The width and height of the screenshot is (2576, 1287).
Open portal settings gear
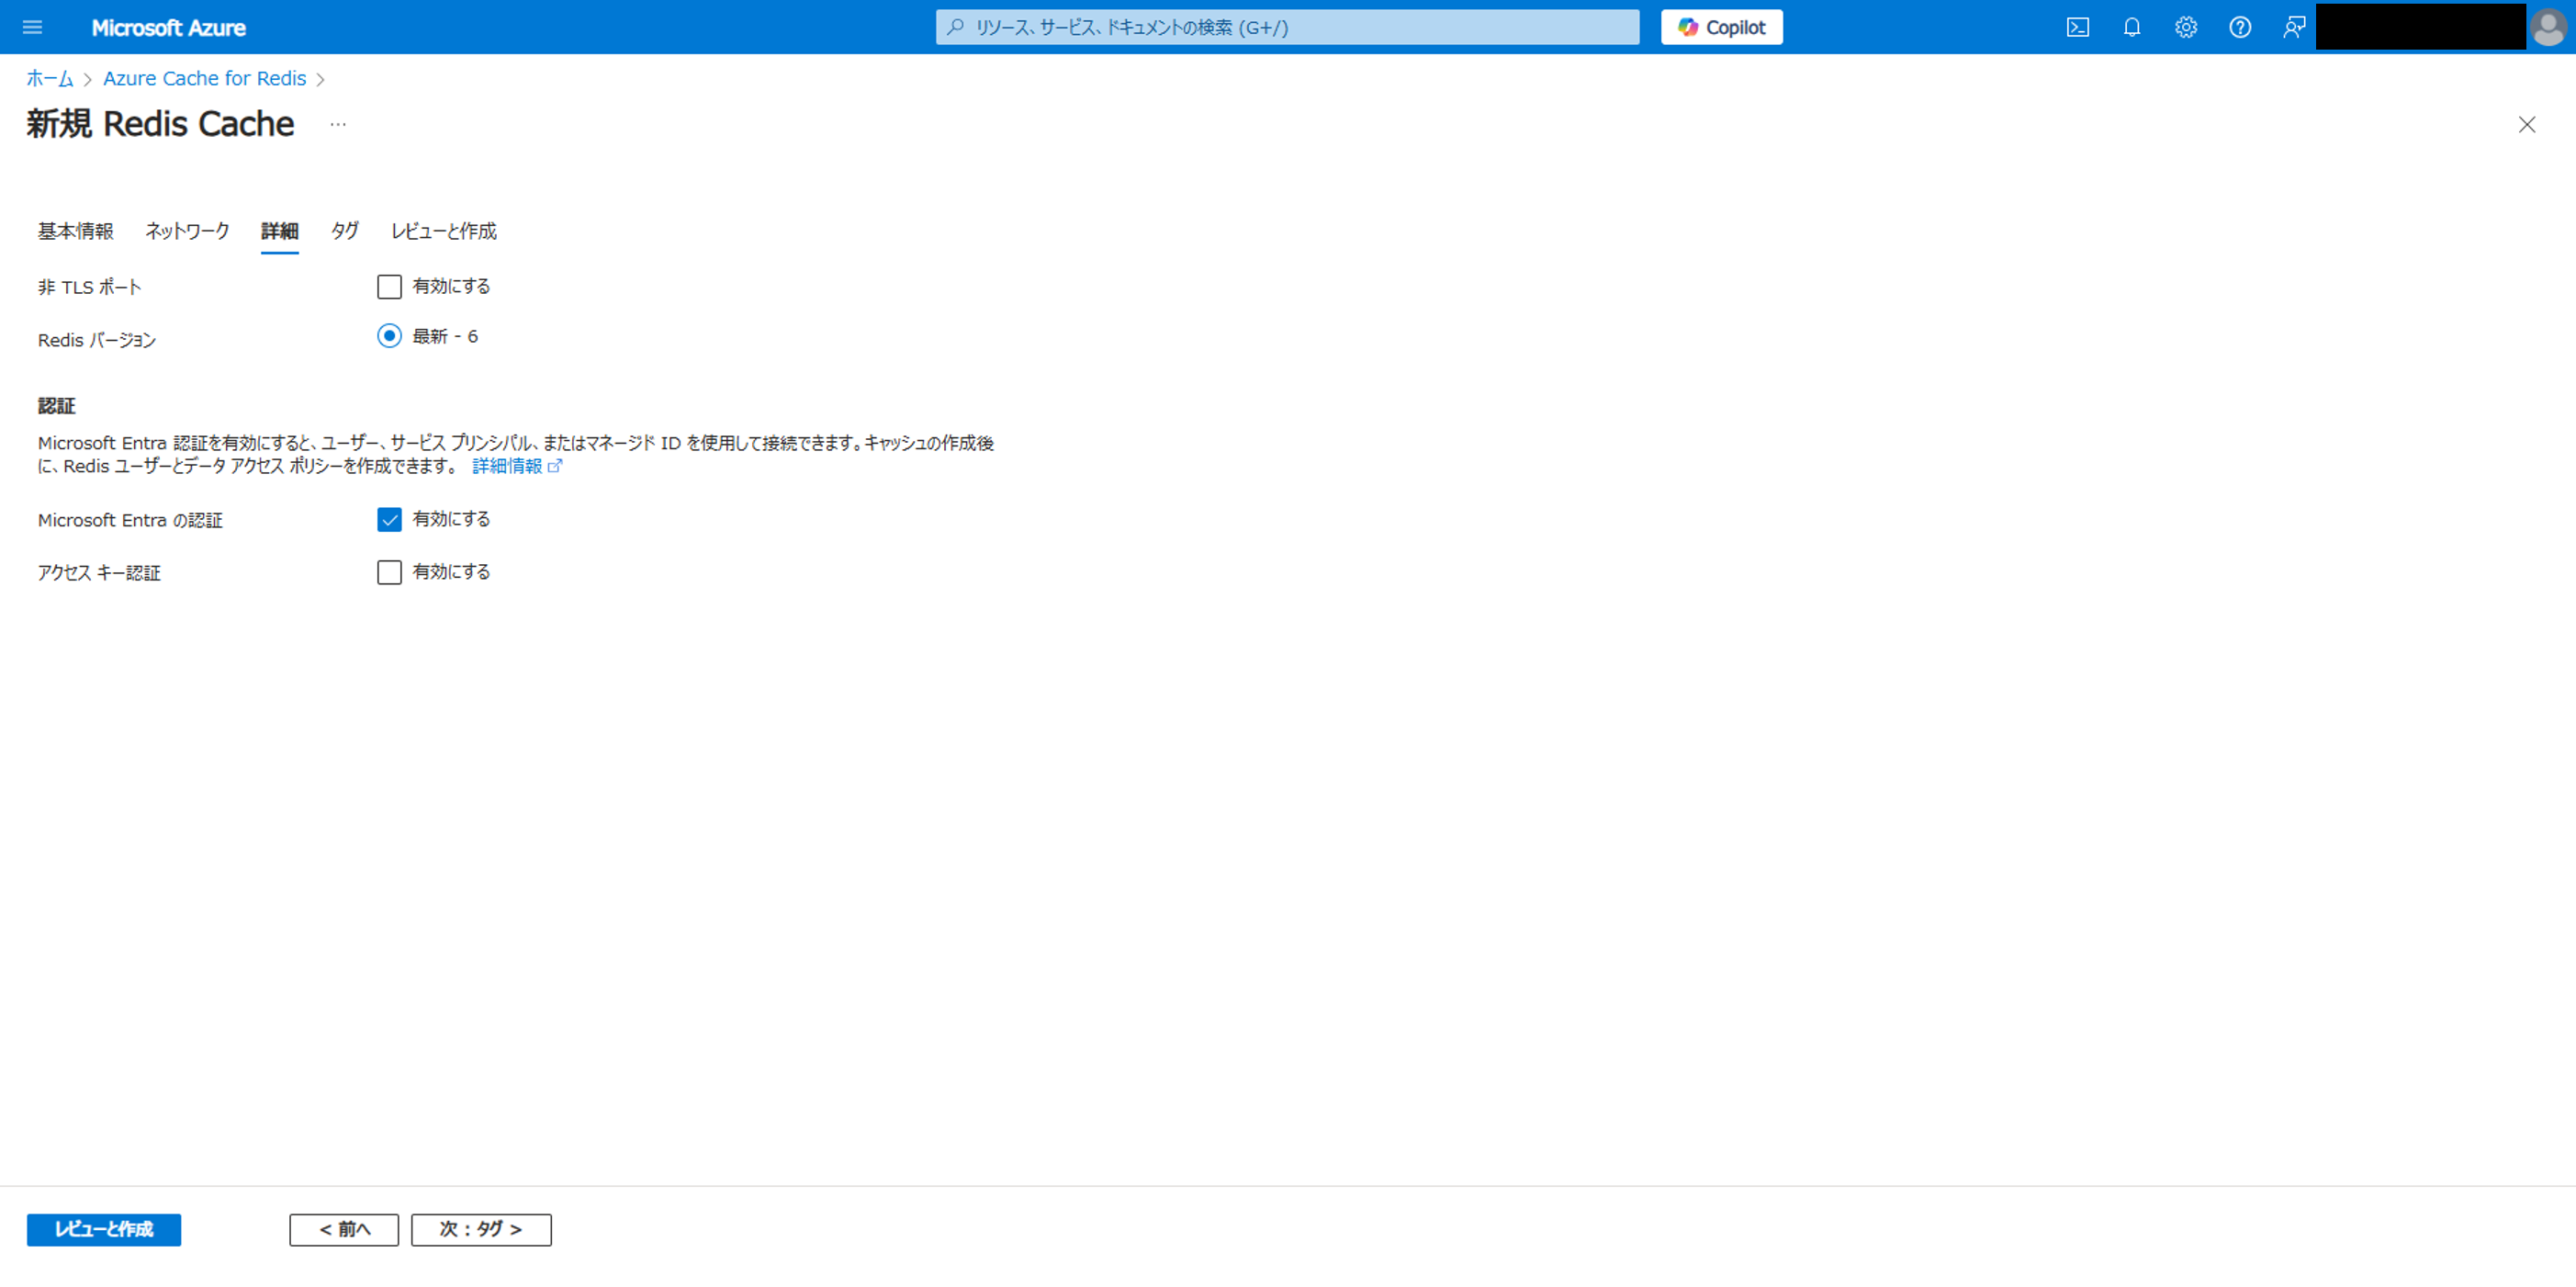coord(2185,27)
